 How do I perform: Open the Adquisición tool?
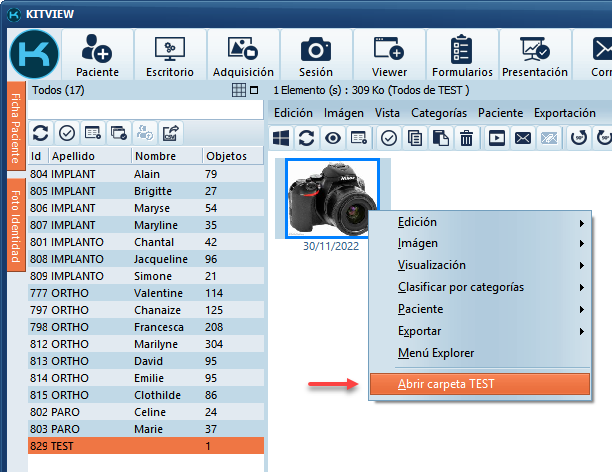coord(243,54)
